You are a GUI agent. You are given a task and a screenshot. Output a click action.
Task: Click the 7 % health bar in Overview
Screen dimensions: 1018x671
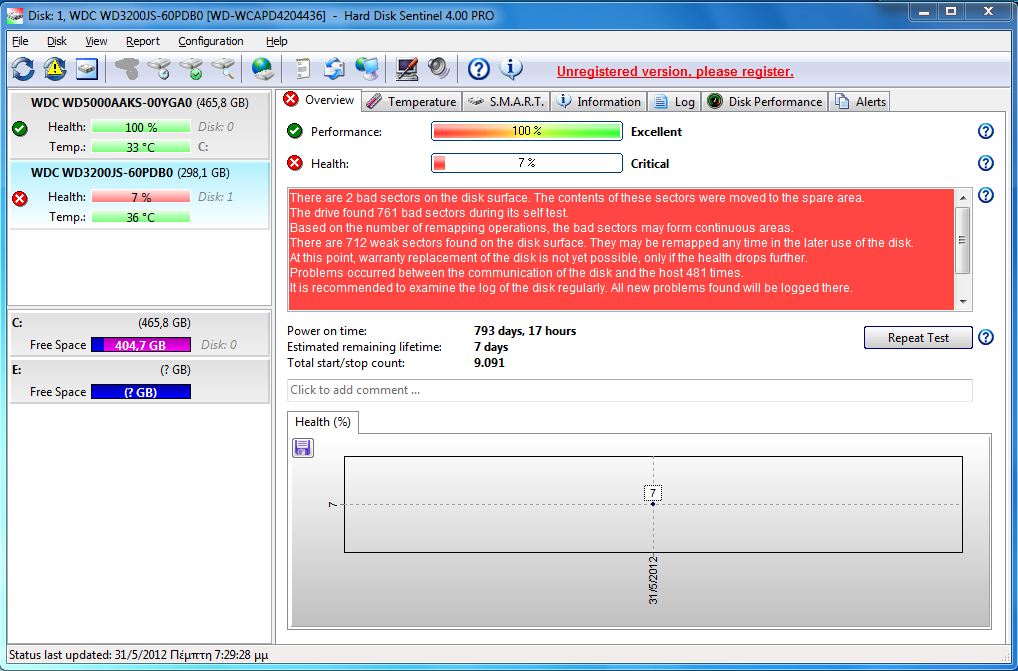point(527,163)
